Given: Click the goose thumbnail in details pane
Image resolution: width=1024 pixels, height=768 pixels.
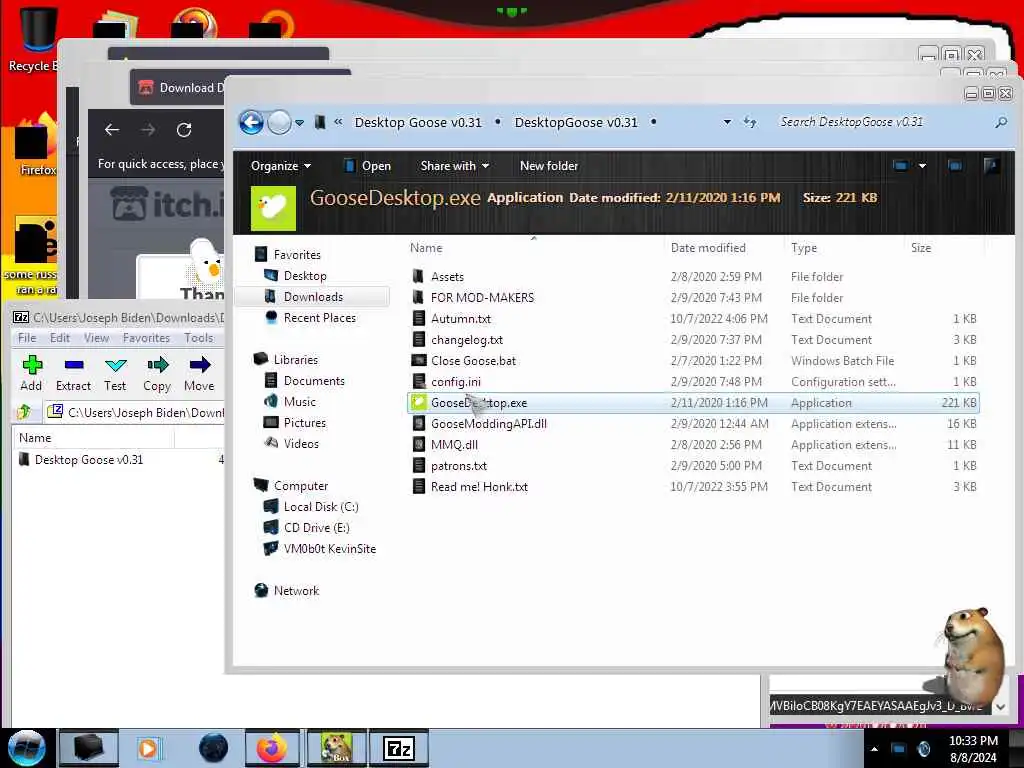Looking at the screenshot, I should [273, 208].
